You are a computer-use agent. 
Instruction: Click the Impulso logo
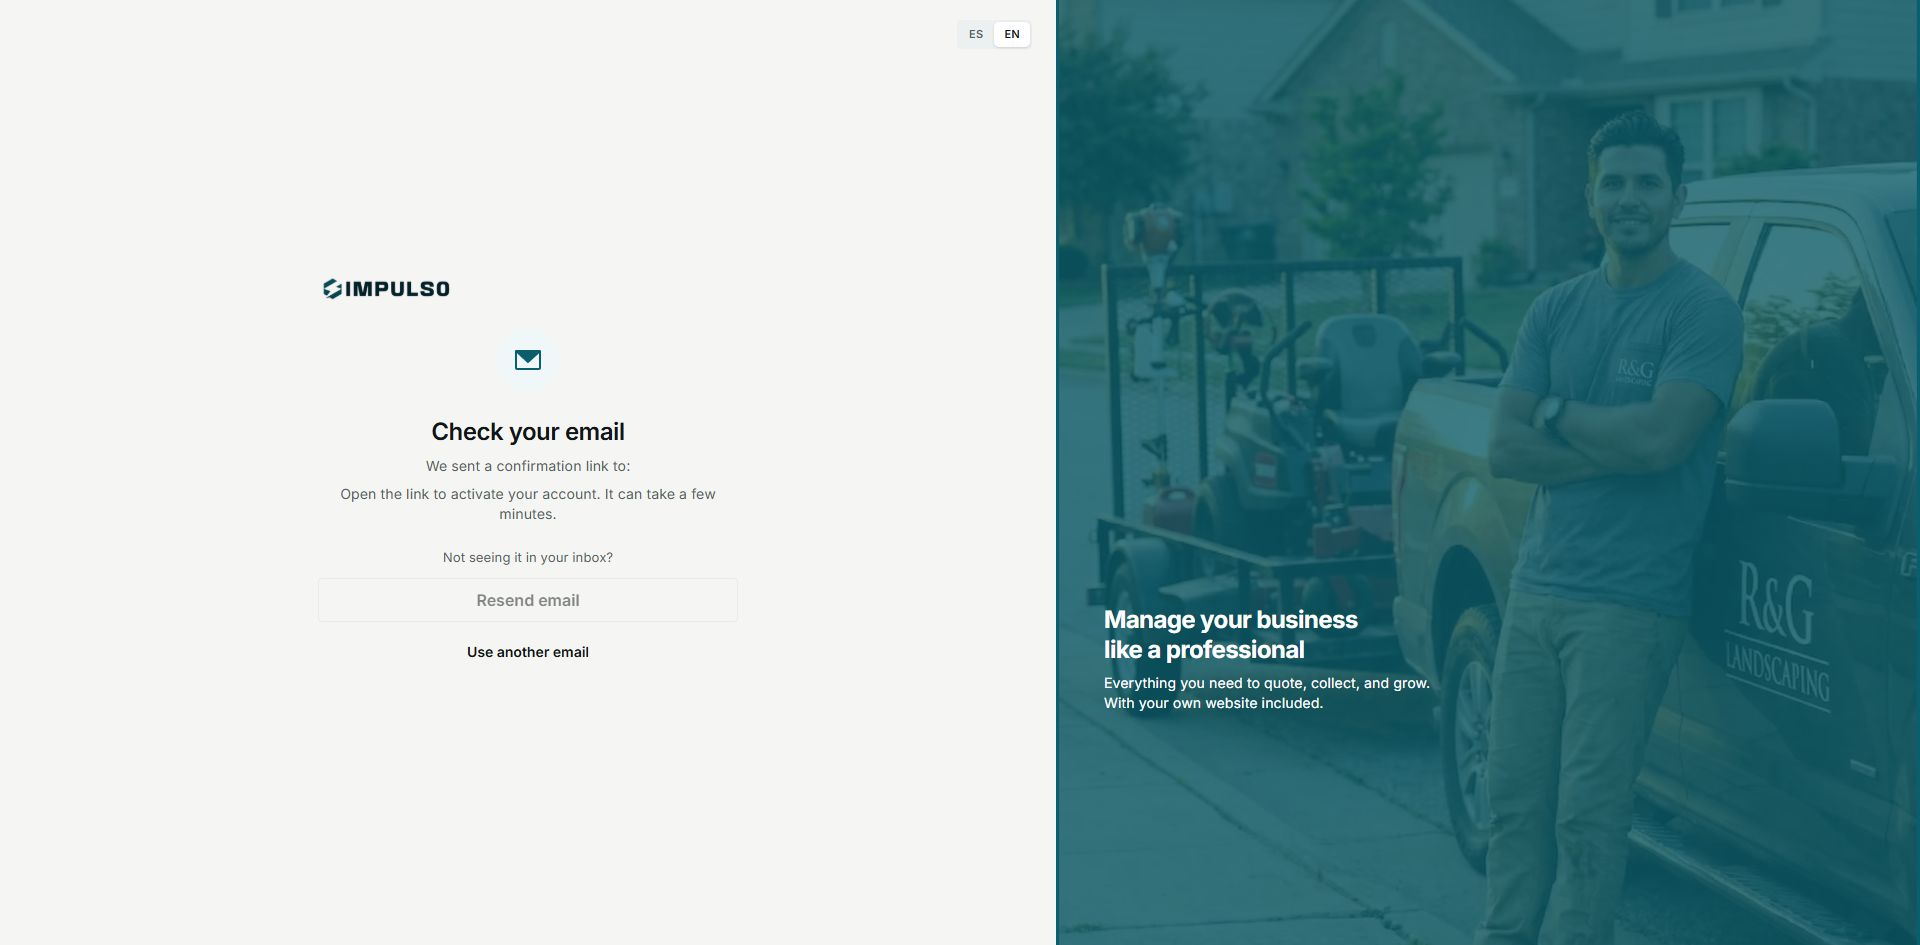coord(386,289)
